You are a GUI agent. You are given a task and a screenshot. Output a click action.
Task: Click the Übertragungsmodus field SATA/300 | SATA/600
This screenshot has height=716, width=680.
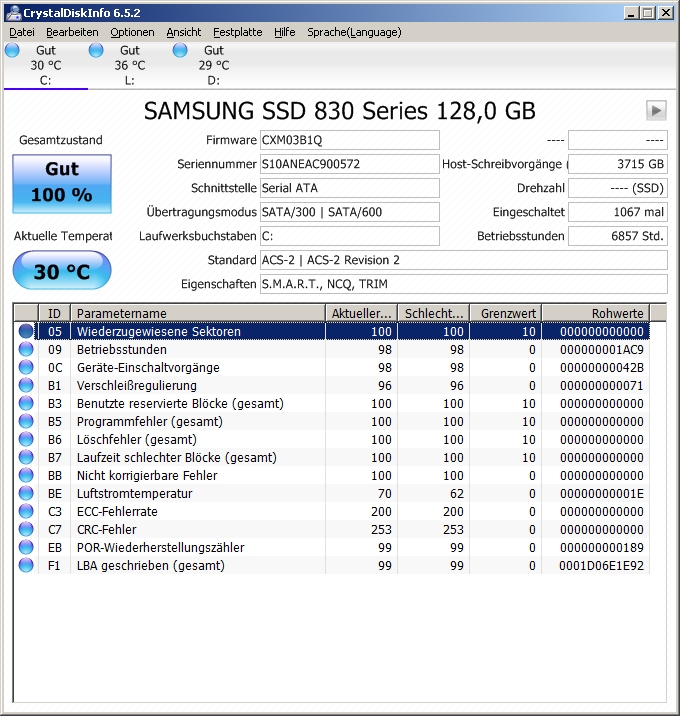pyautogui.click(x=350, y=212)
